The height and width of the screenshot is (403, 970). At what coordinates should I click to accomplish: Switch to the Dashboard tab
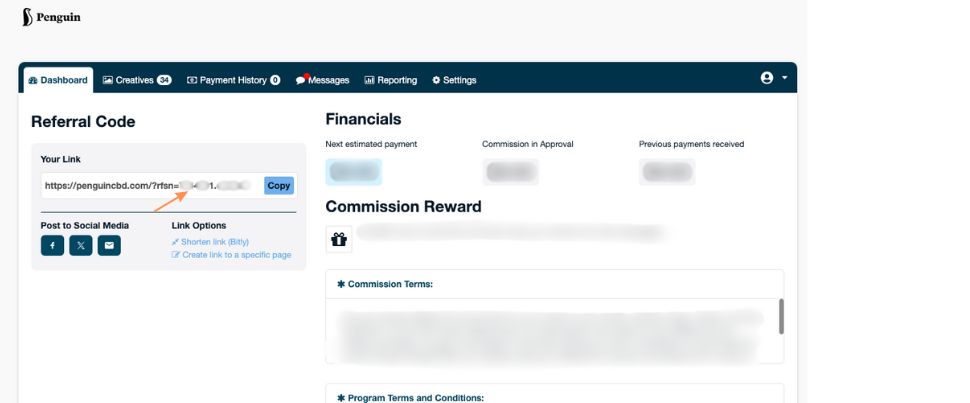point(58,80)
